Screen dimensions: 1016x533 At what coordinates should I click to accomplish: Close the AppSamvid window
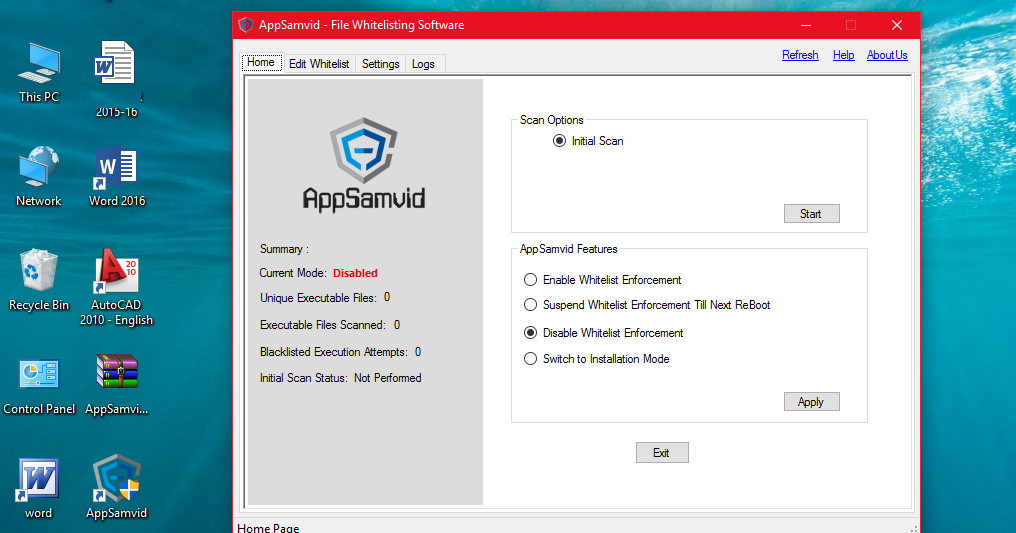(x=897, y=25)
